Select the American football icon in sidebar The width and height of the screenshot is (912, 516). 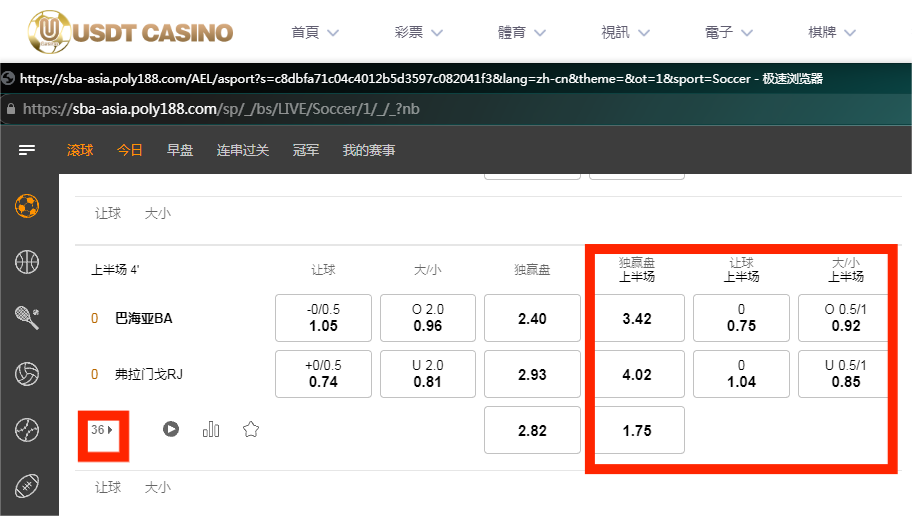coord(27,486)
